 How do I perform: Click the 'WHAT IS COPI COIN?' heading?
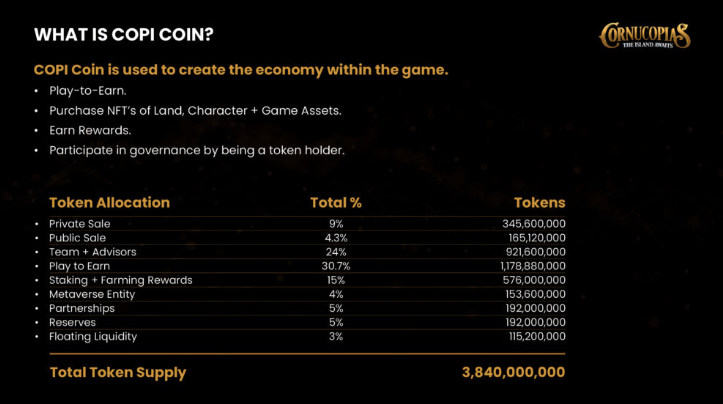tap(123, 35)
